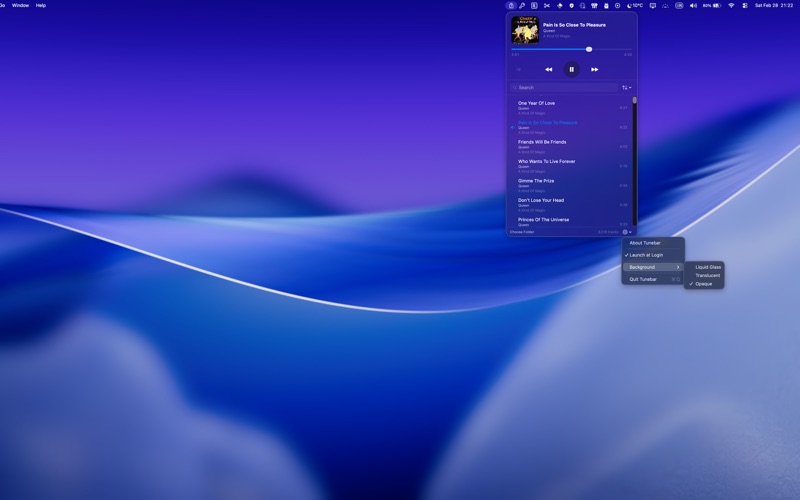
Task: Open the Help menu
Action: [x=41, y=5]
